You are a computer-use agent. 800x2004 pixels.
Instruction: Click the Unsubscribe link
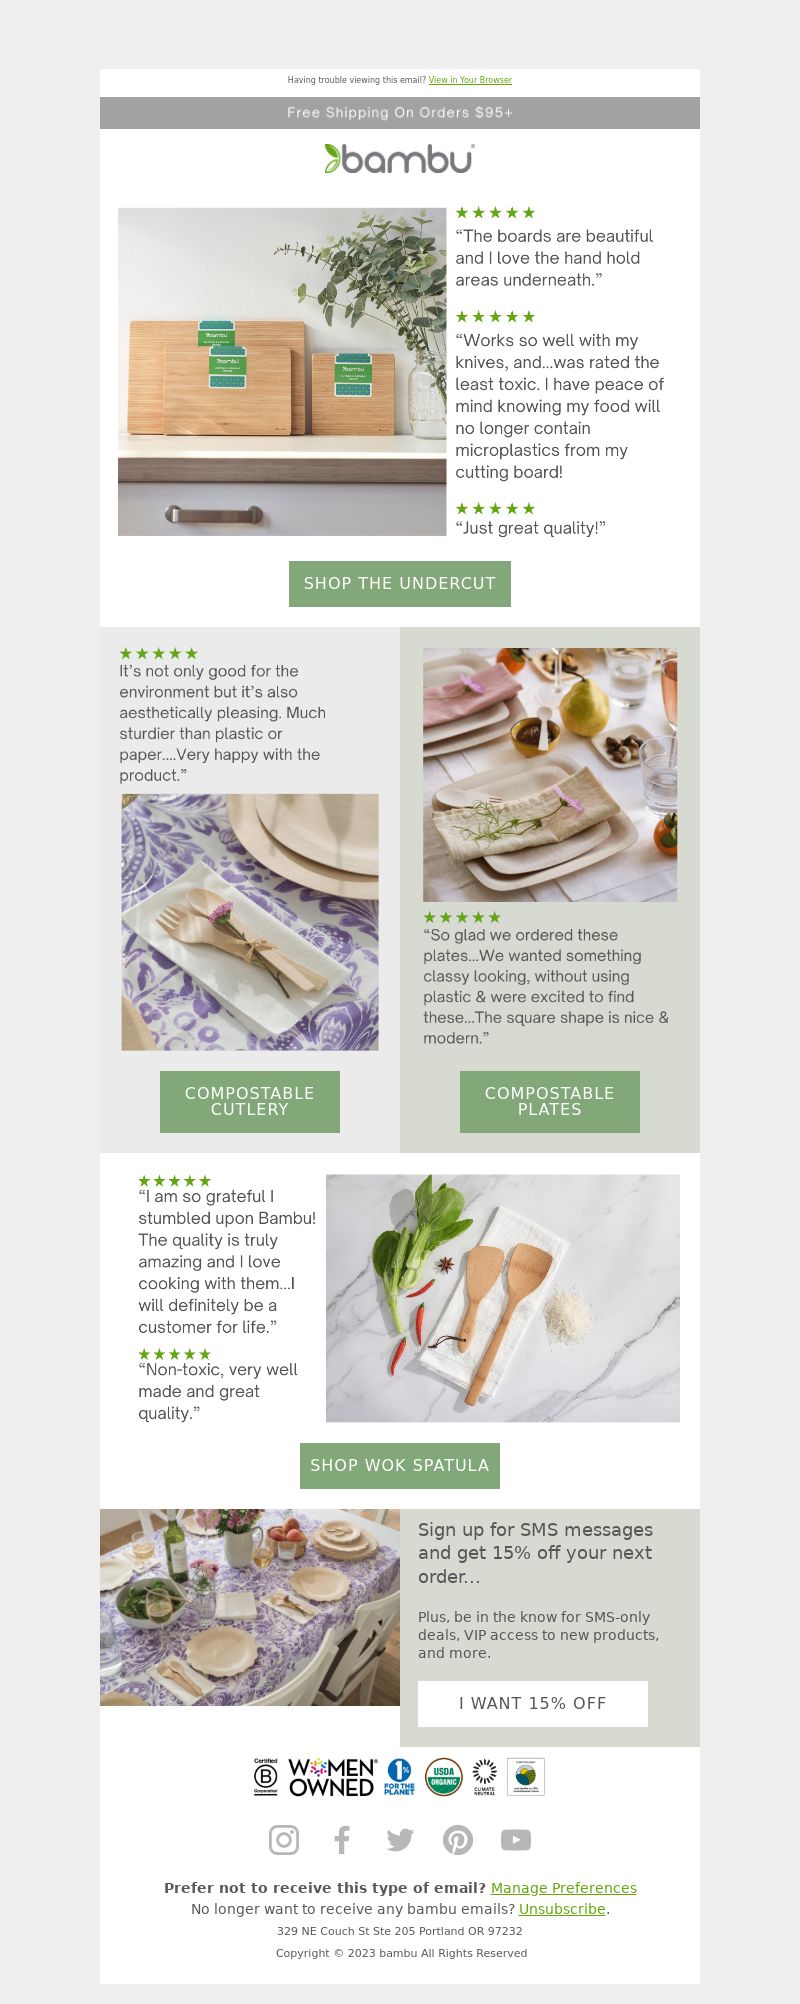pos(562,1909)
